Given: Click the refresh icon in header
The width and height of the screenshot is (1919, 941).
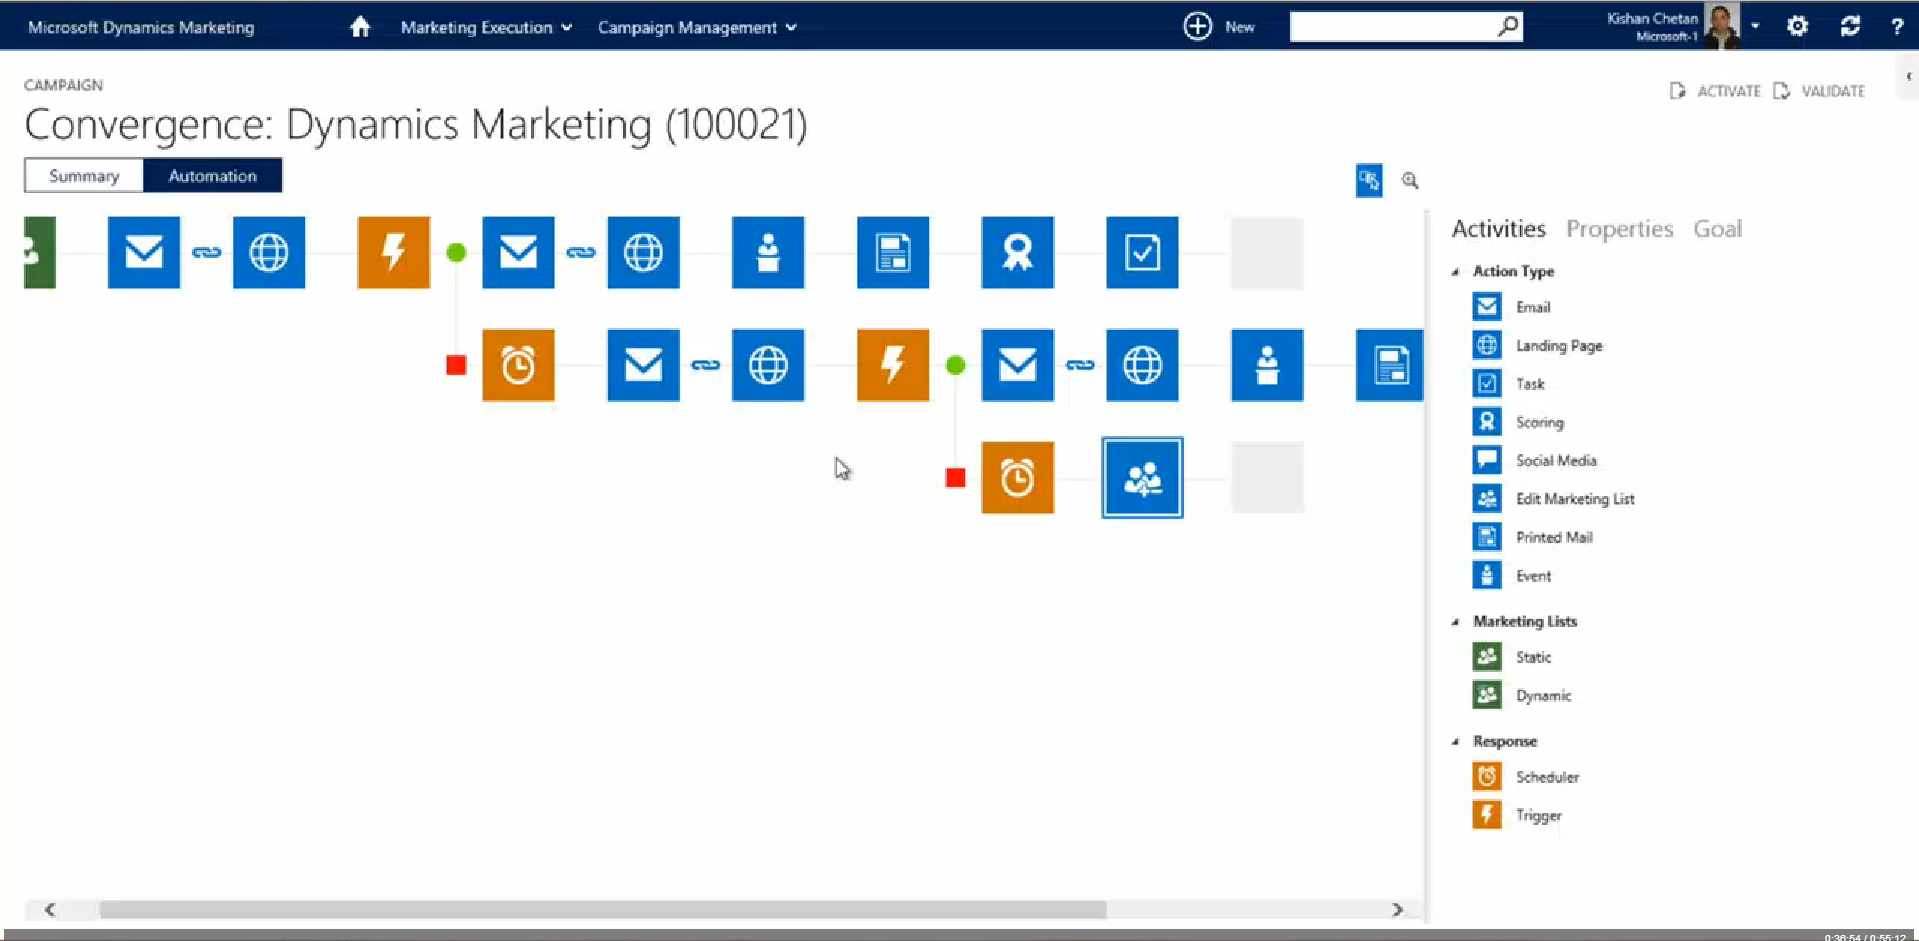Looking at the screenshot, I should (1850, 27).
